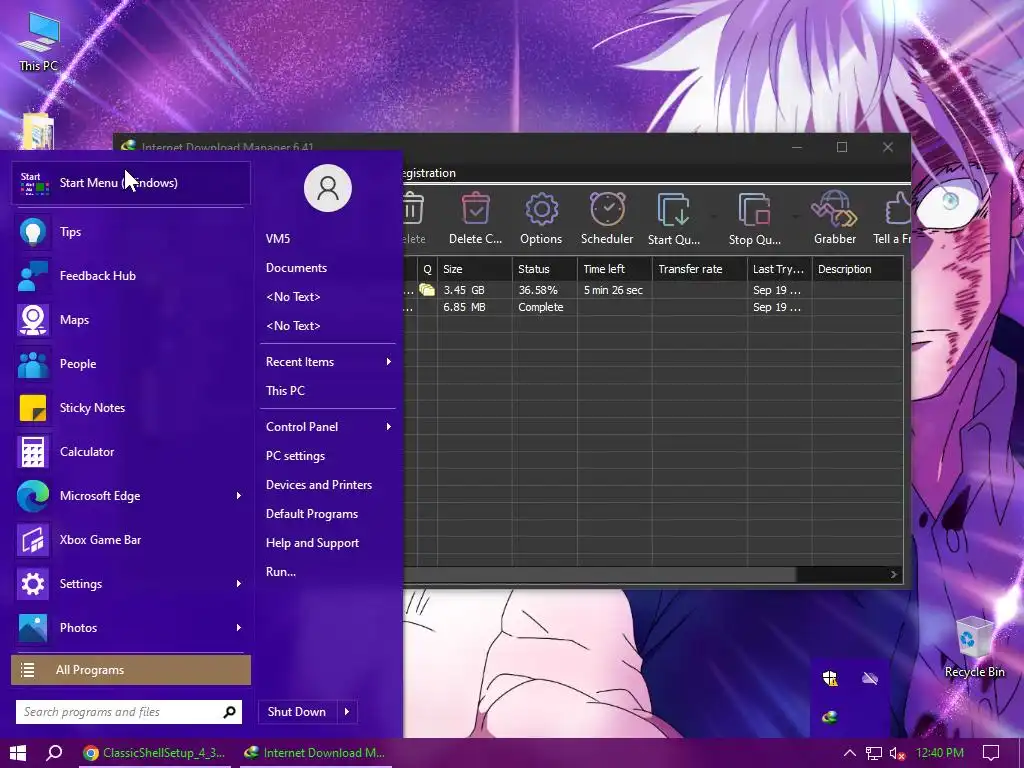
Task: Show hidden tray icons chevron
Action: click(850, 753)
